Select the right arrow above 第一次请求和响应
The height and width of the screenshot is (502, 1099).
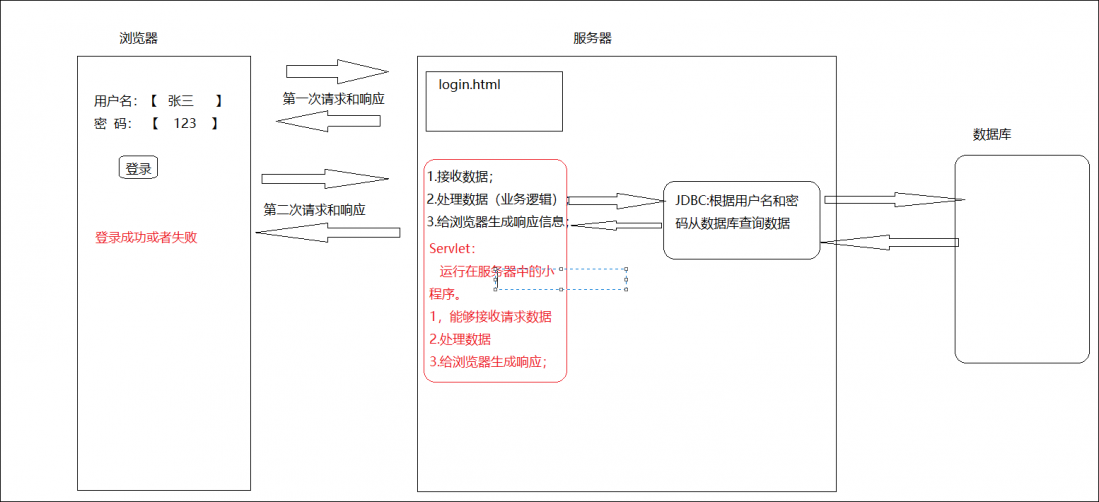(x=336, y=71)
